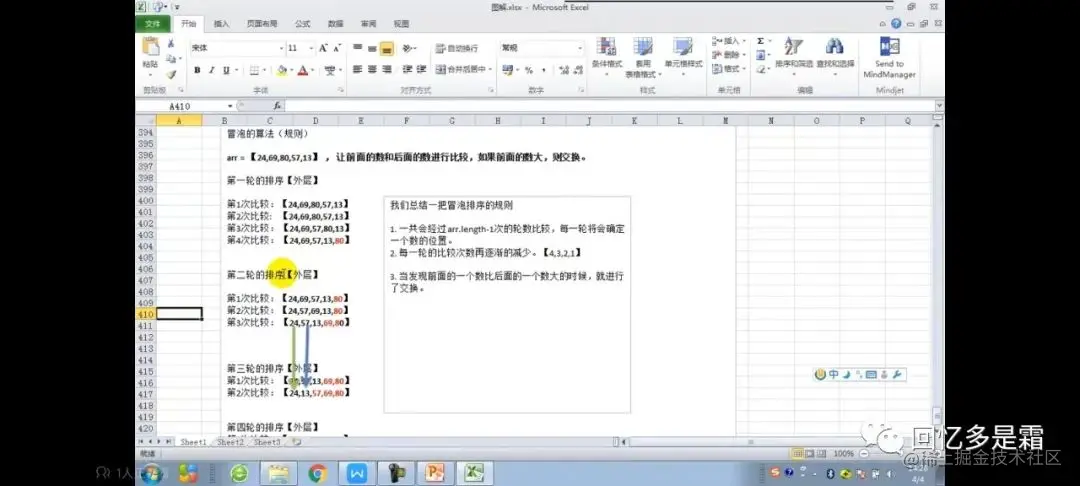Open PowerPoint from the taskbar
This screenshot has height=486, width=1080.
[x=435, y=474]
